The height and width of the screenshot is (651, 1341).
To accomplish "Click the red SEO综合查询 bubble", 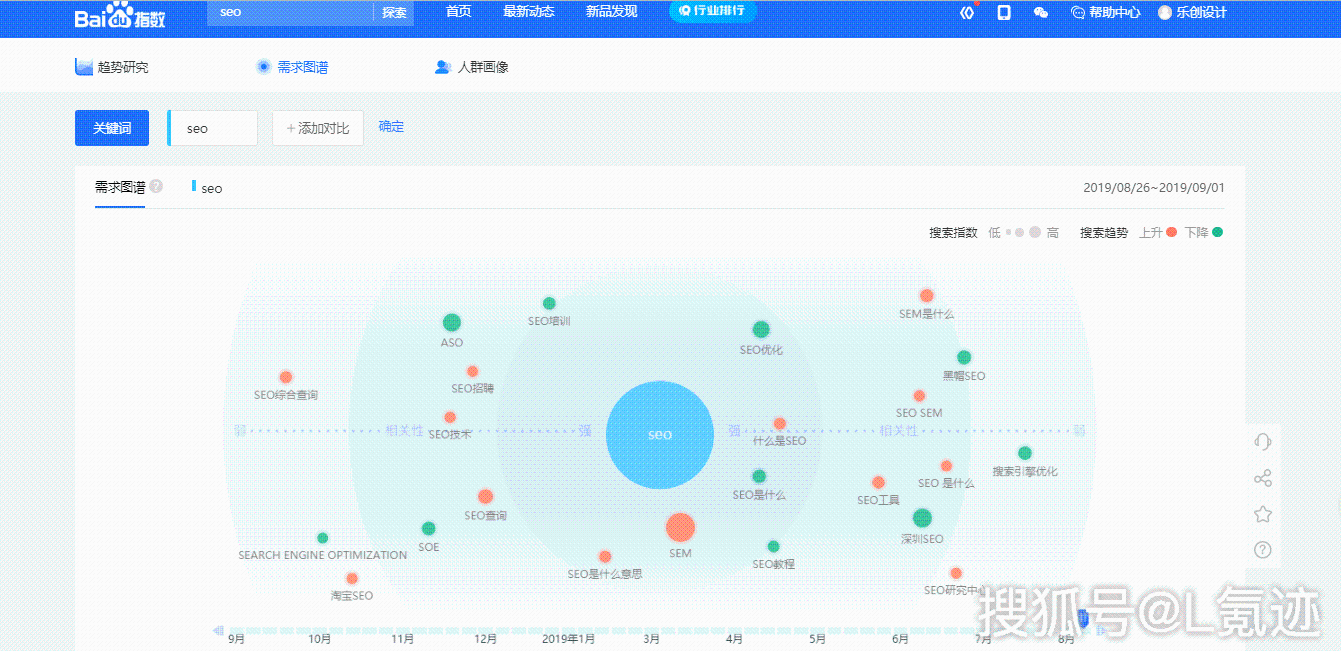I will click(x=286, y=377).
